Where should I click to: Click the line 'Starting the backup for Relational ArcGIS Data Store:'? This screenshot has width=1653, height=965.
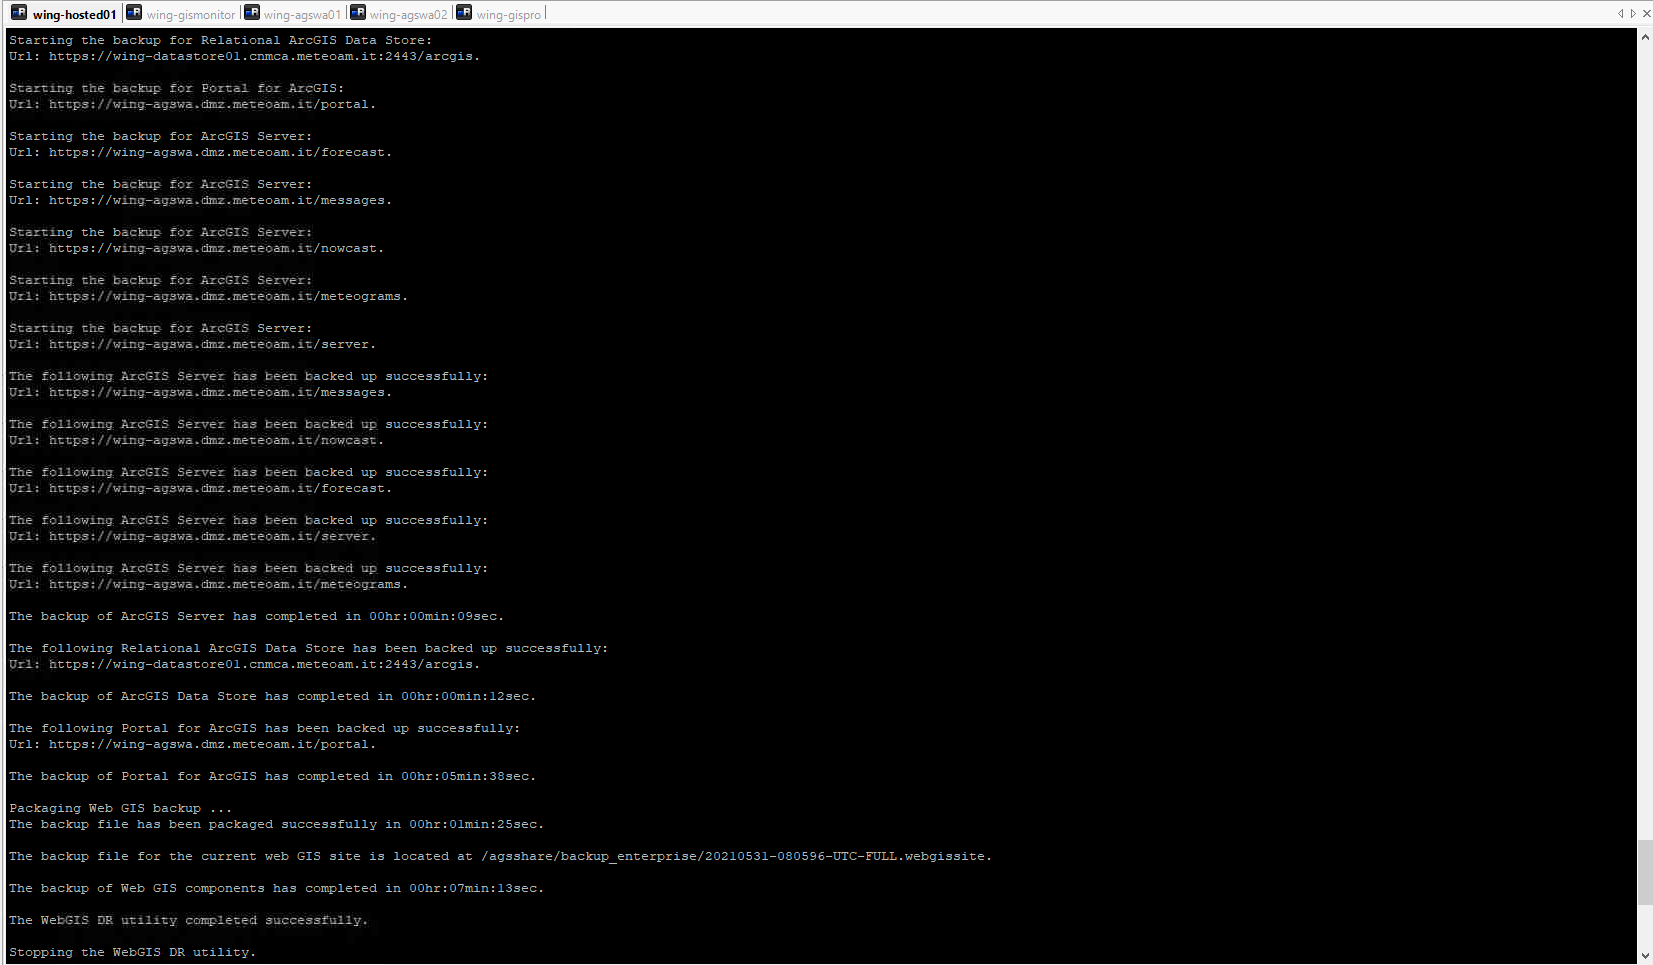[221, 40]
